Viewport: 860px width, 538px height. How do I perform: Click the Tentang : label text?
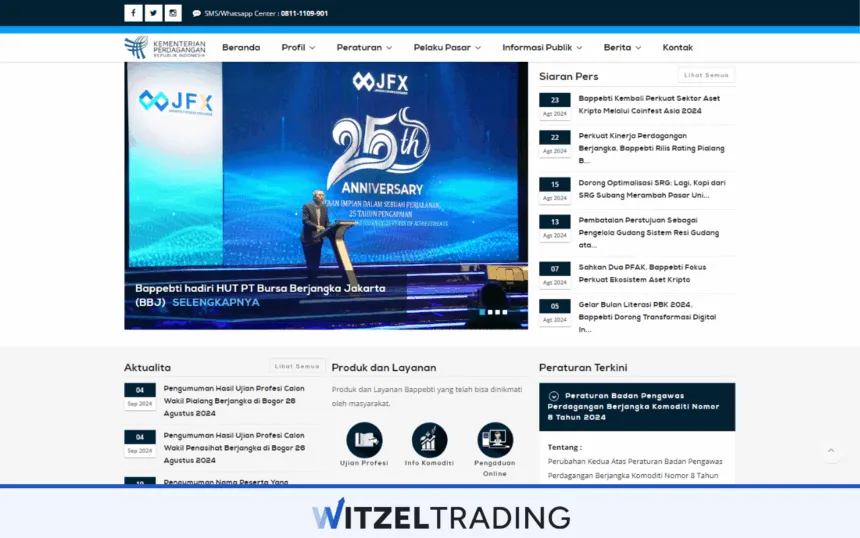tap(564, 448)
